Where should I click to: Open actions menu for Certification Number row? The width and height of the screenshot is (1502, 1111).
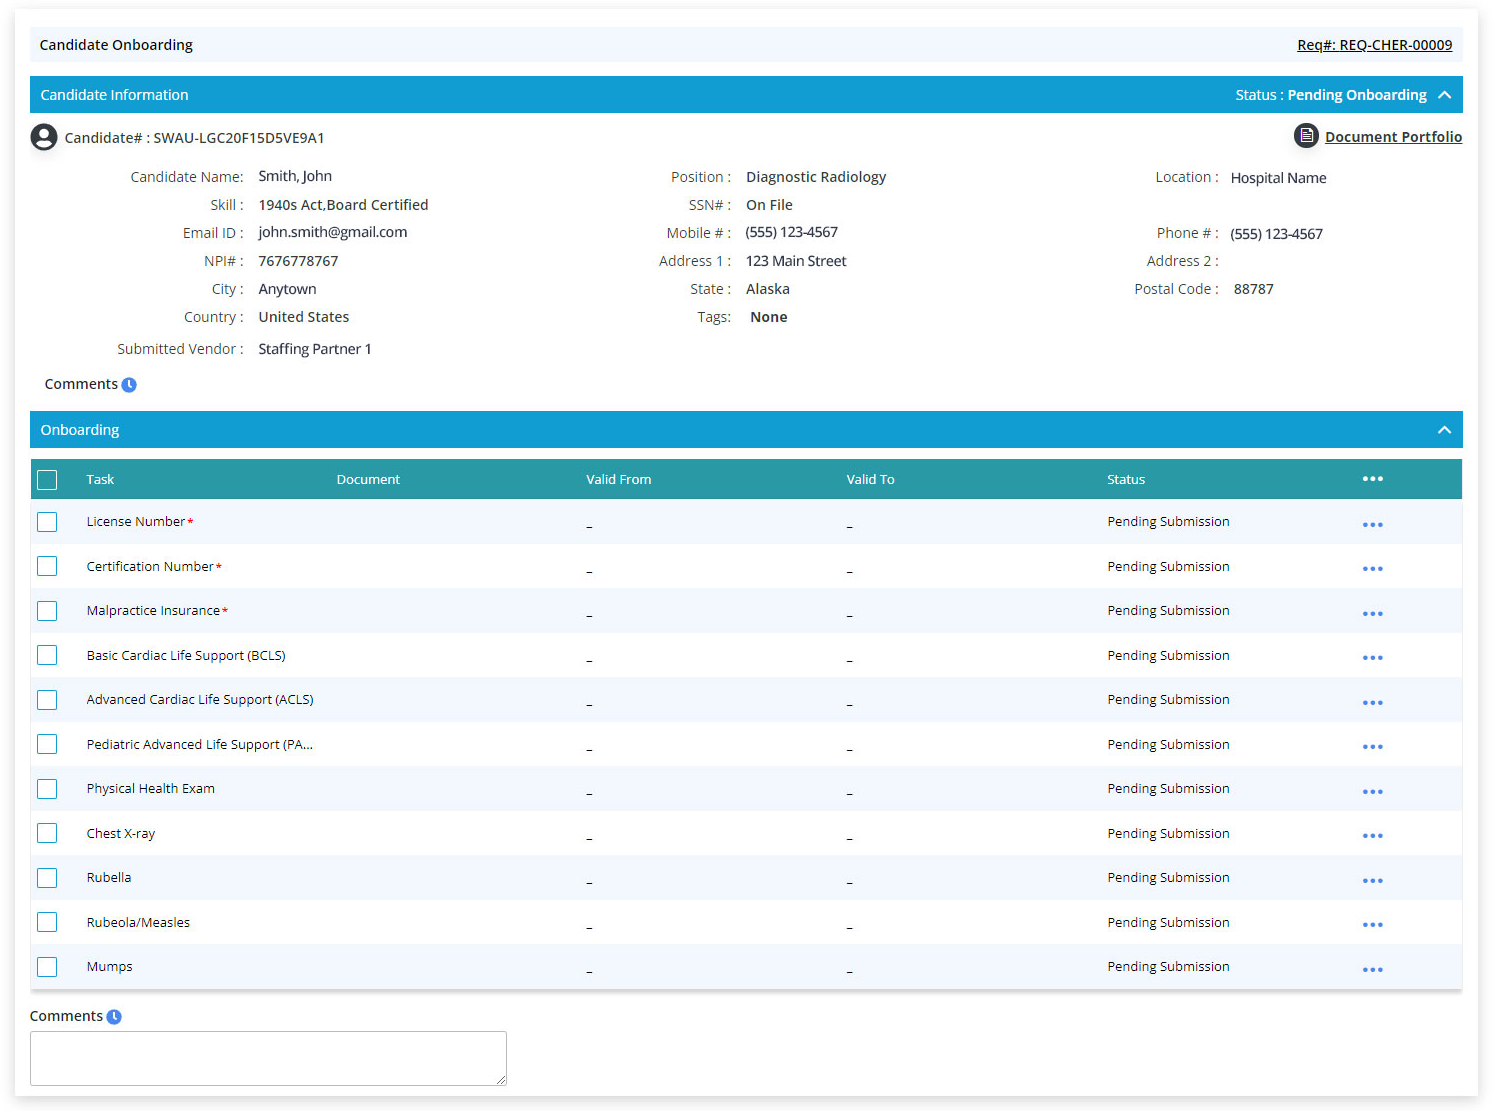coord(1372,569)
